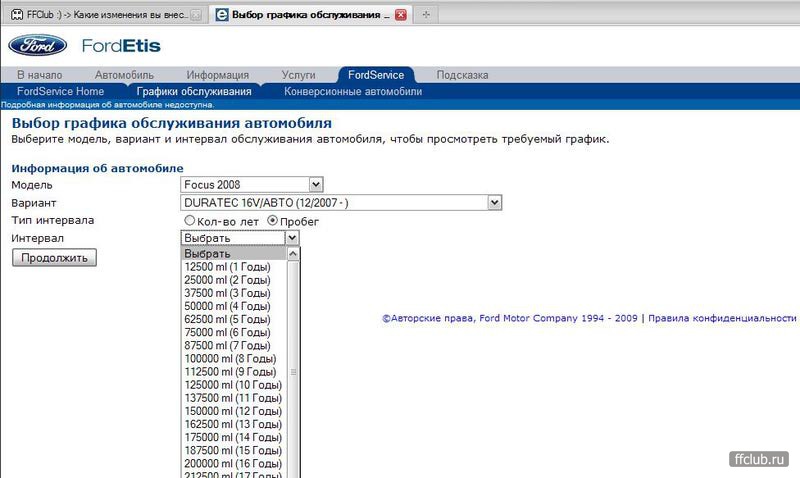Go to FordService Home
The width and height of the screenshot is (800, 478).
(x=60, y=91)
